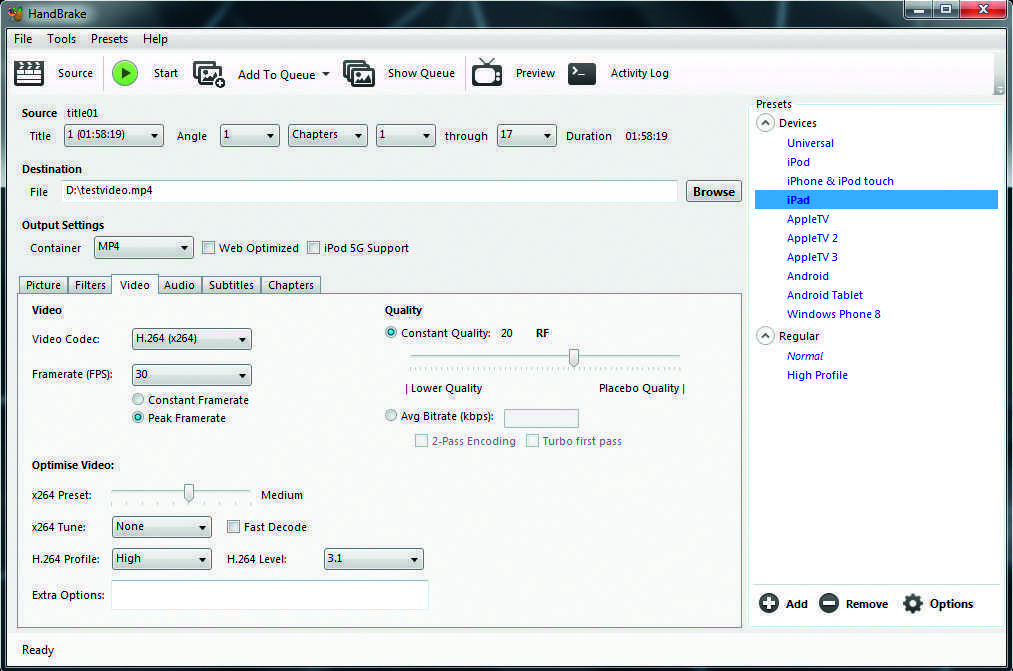
Task: Click the Remove preset minus icon
Action: (x=828, y=603)
